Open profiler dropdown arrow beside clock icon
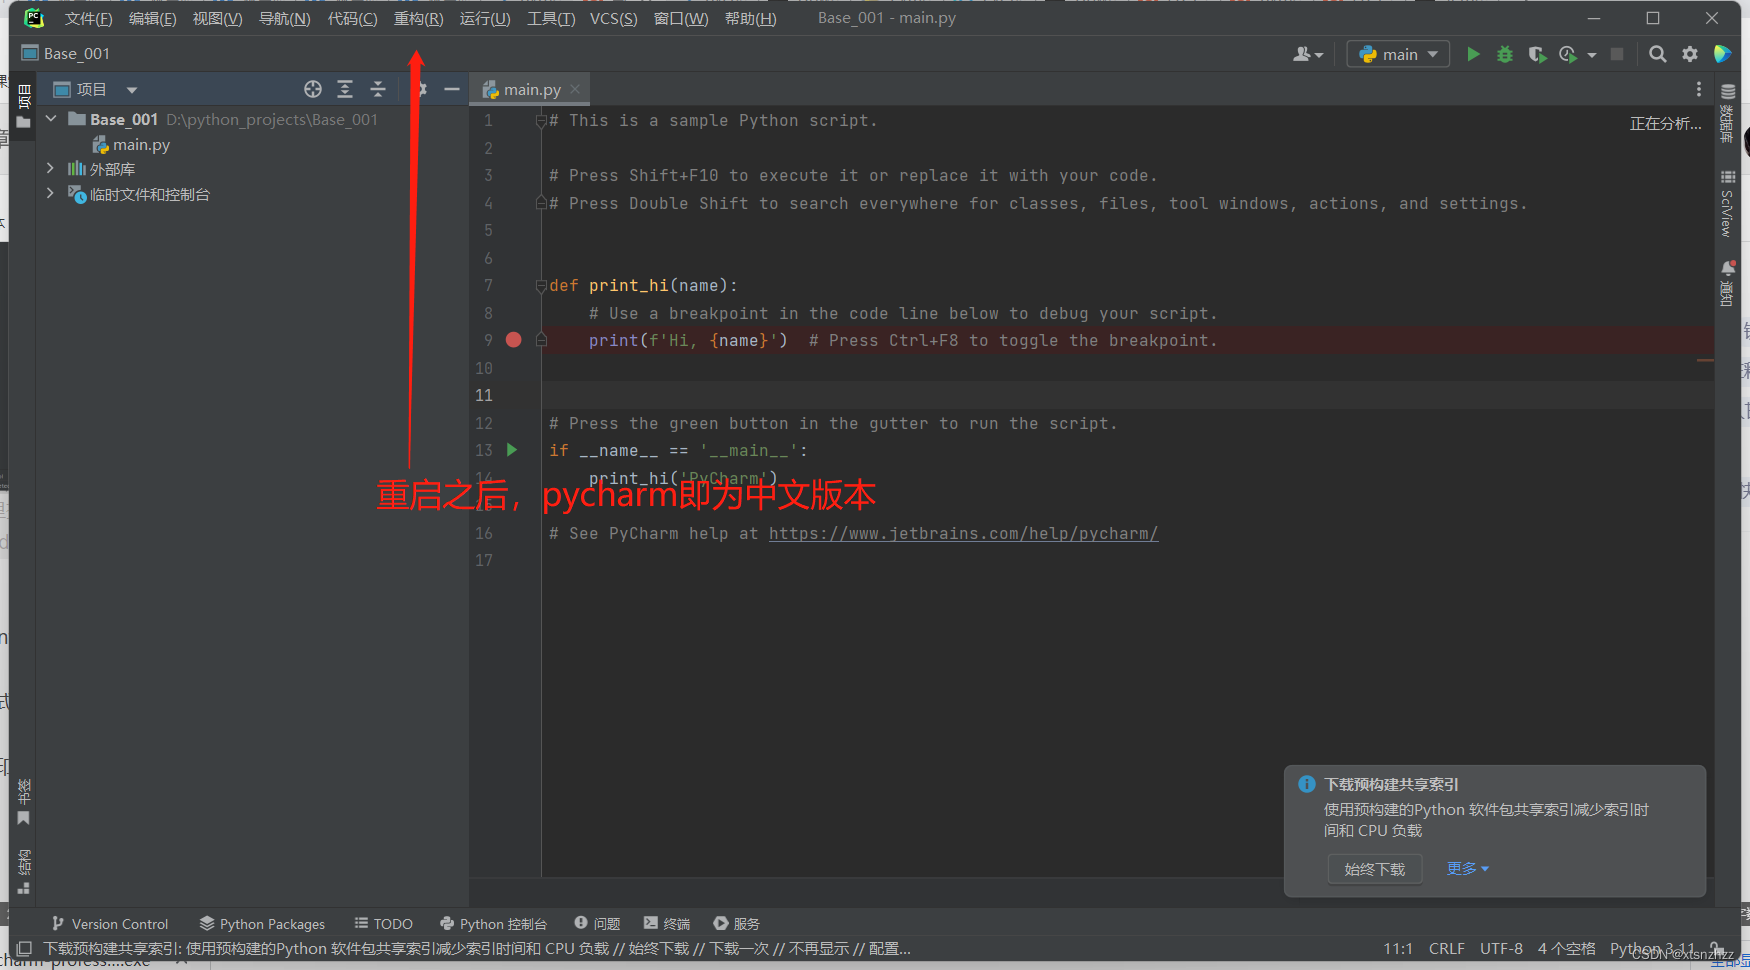 point(1592,55)
